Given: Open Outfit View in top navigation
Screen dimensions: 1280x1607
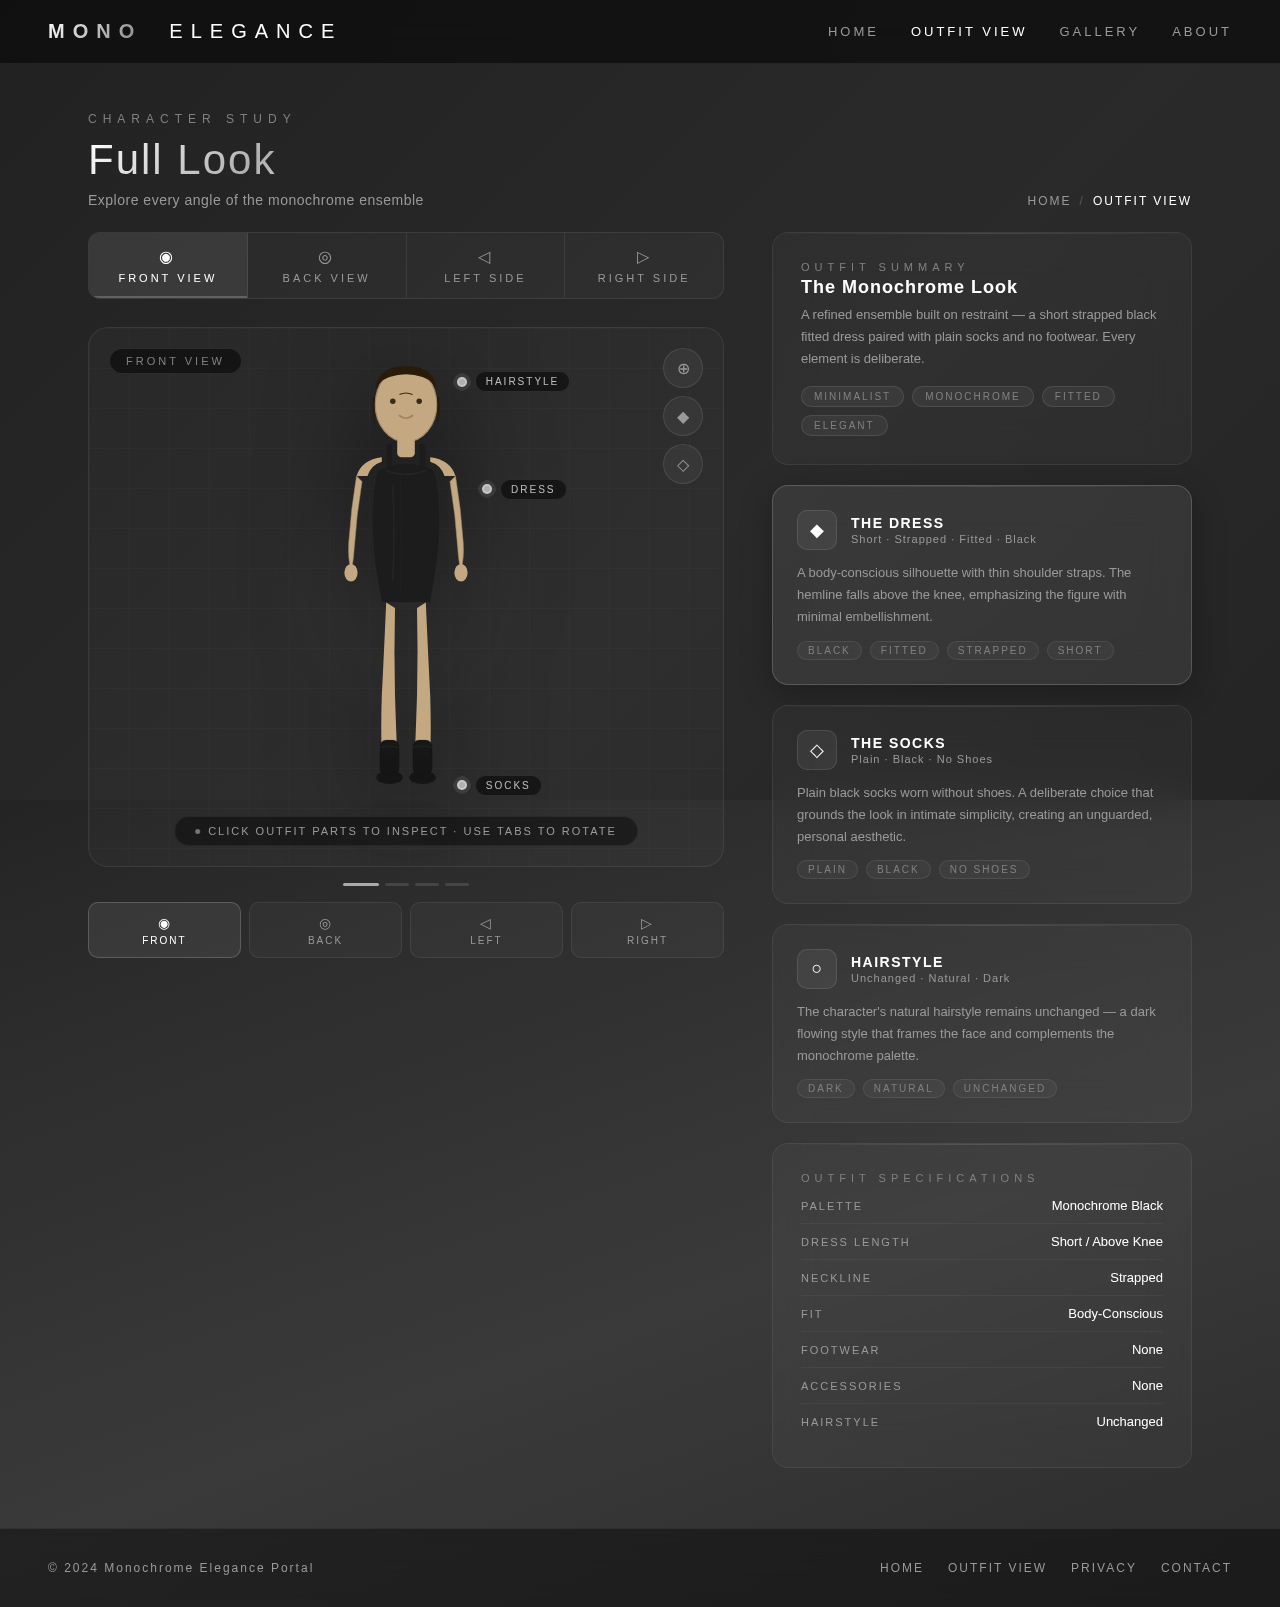Looking at the screenshot, I should click(x=968, y=32).
